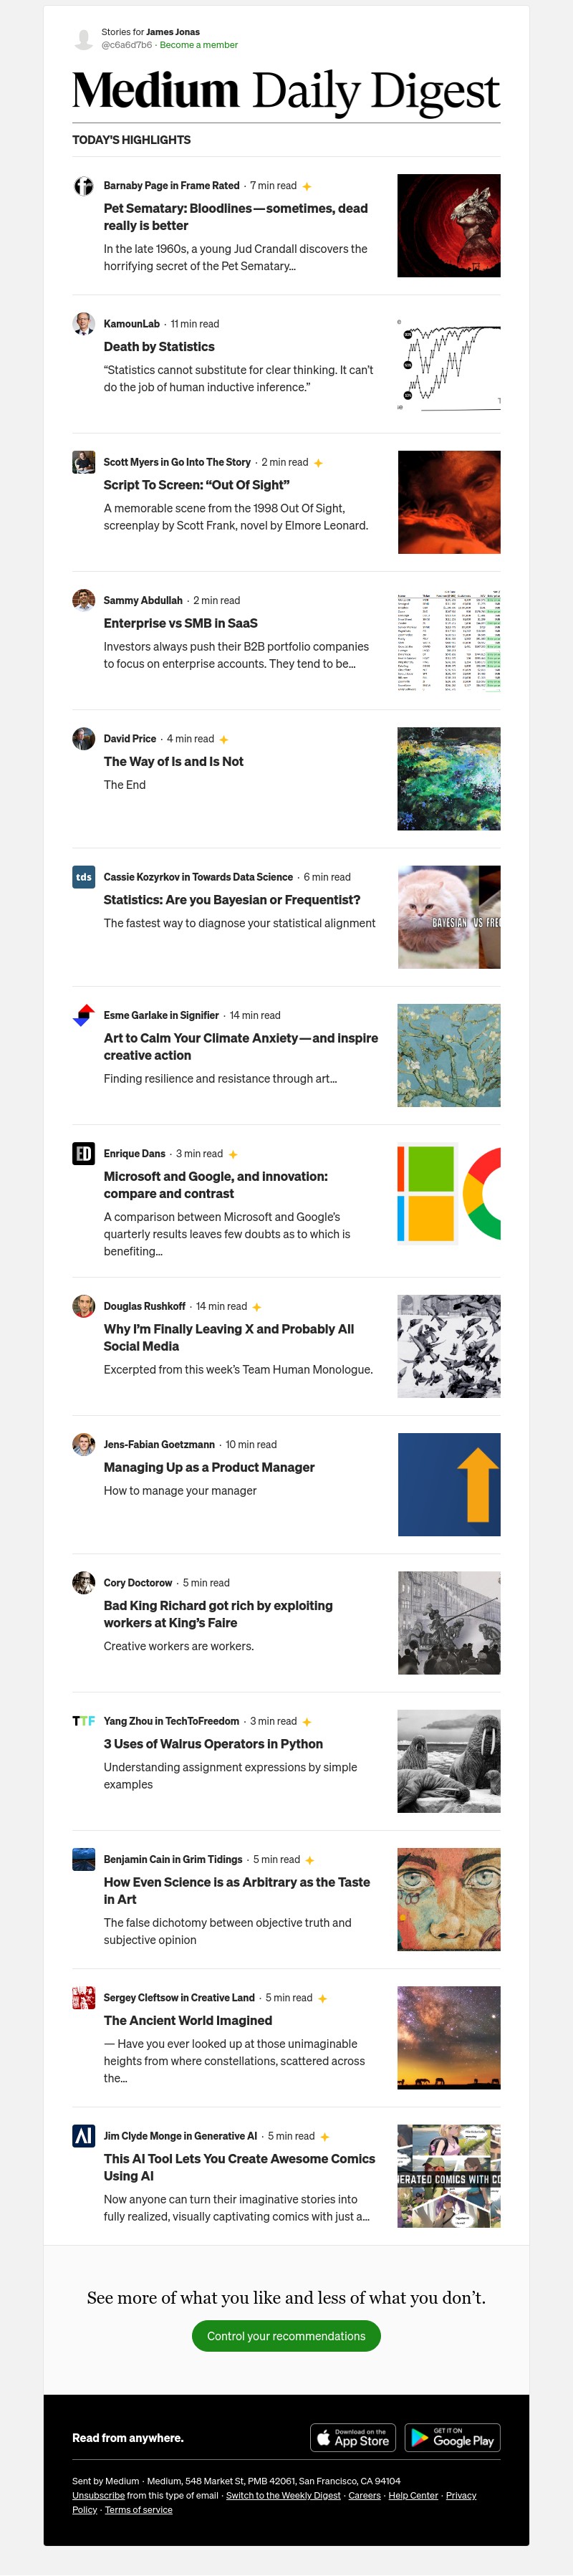Open the Death by Statistics story
The image size is (573, 2576).
(159, 347)
